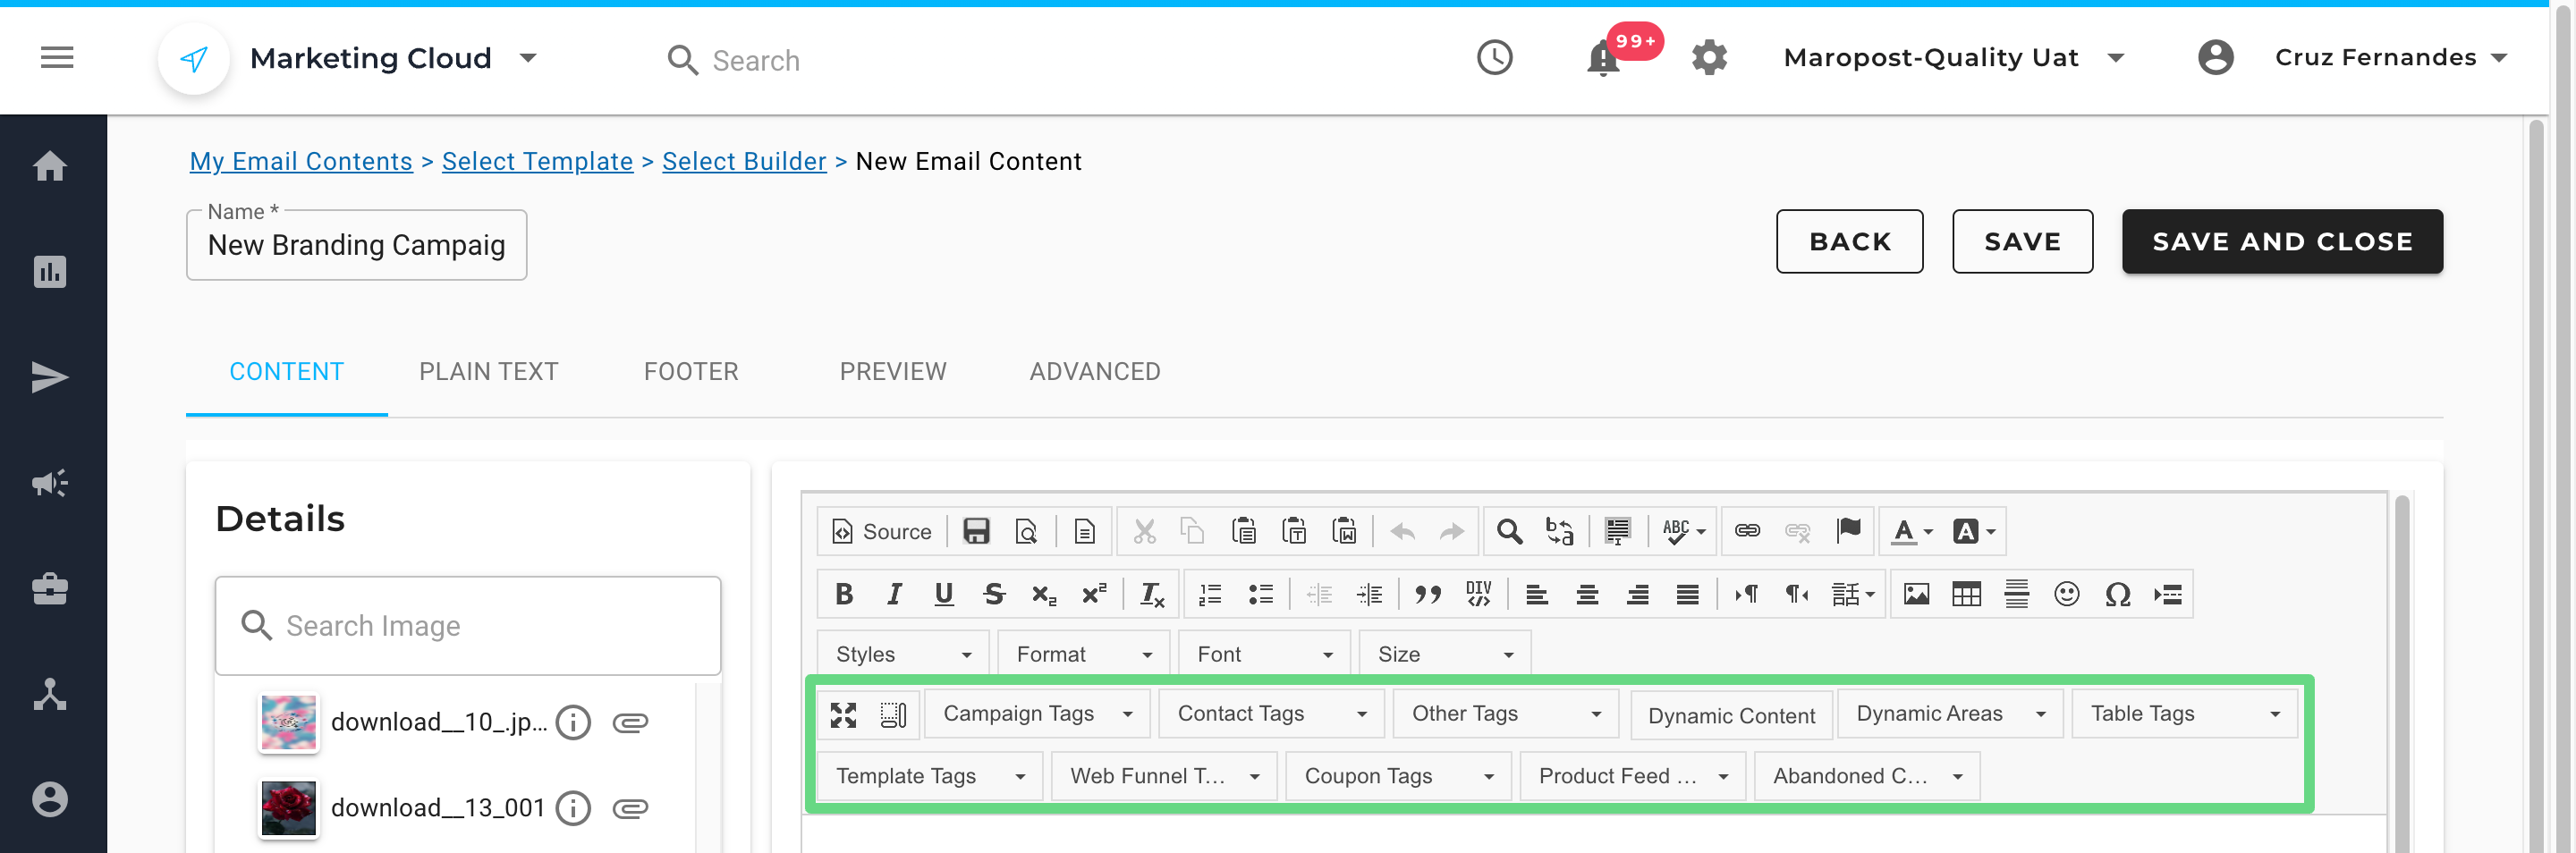Increase the indent
The width and height of the screenshot is (2576, 853).
click(x=1369, y=595)
